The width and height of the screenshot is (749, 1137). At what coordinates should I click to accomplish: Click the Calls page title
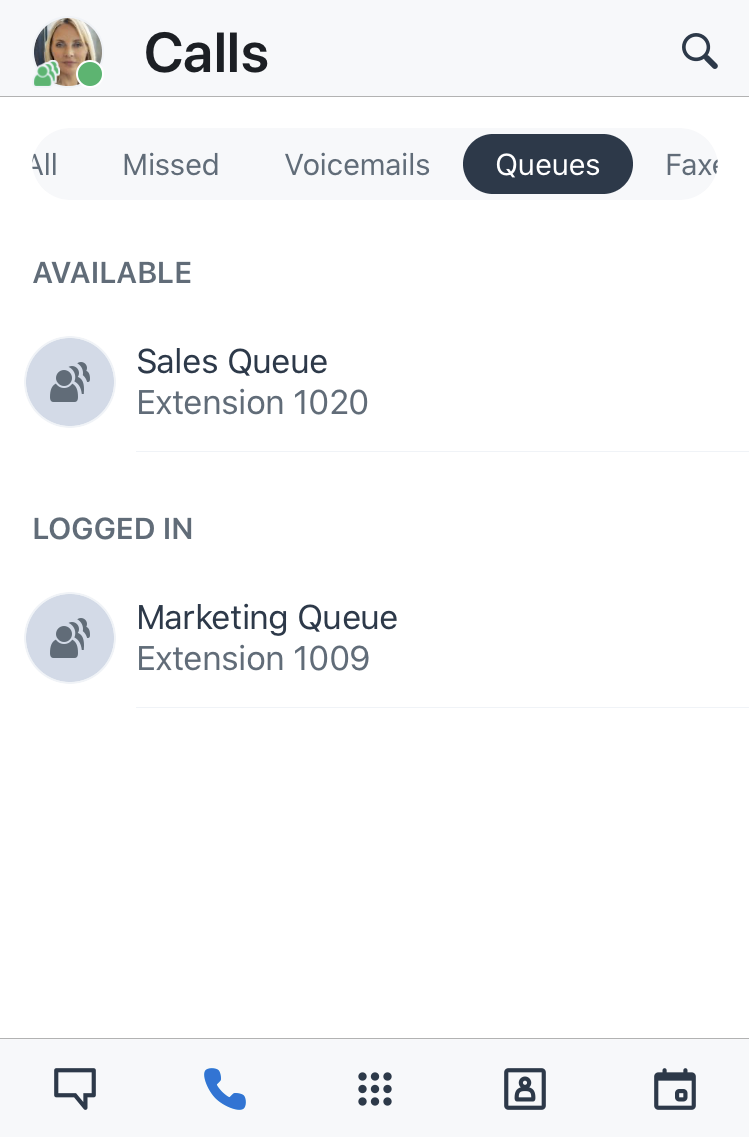pyautogui.click(x=206, y=53)
